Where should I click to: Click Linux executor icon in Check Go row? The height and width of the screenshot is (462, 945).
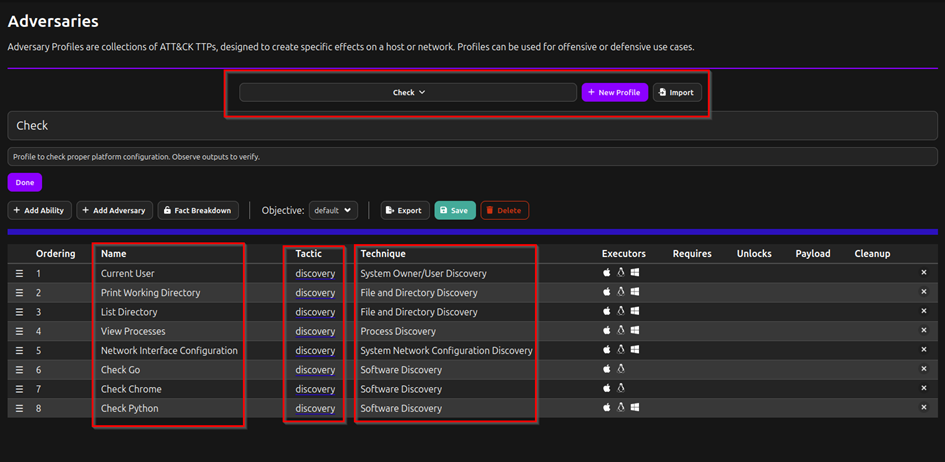pos(621,370)
